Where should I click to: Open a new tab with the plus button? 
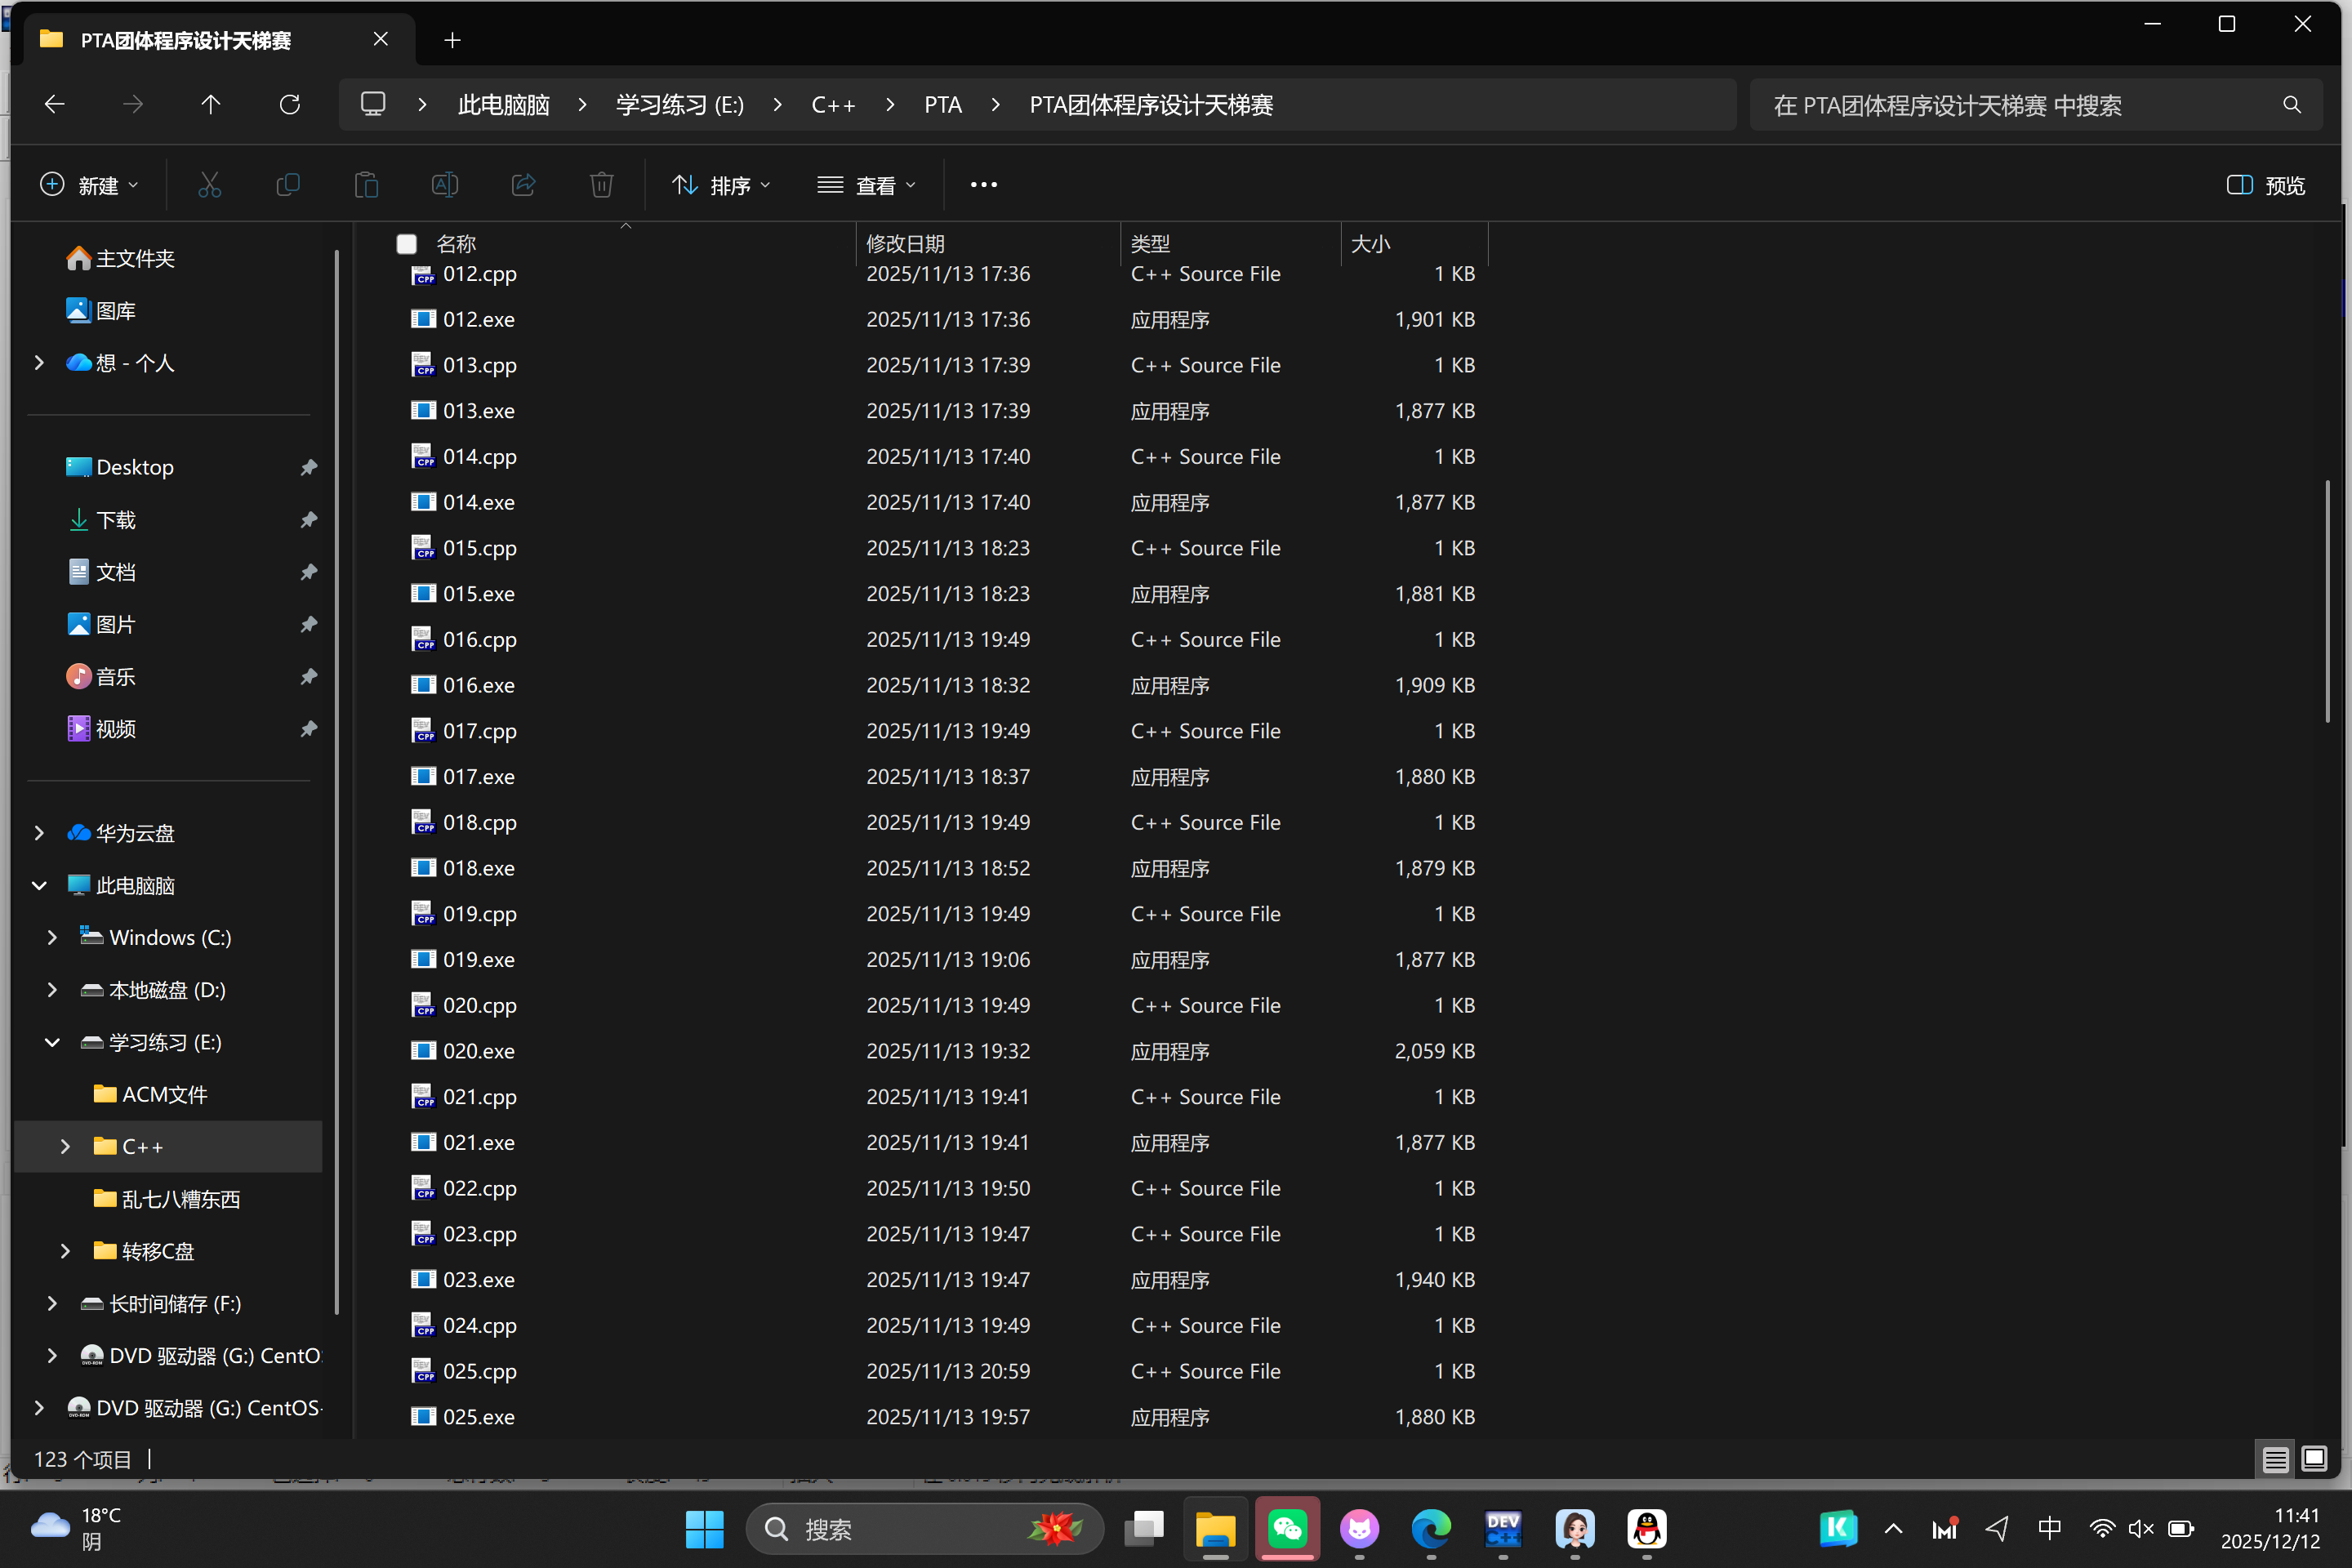tap(452, 40)
